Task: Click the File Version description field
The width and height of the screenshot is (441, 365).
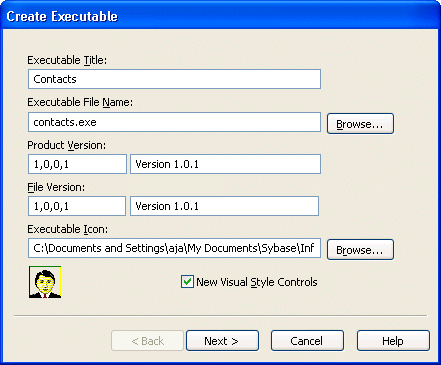Action: click(224, 206)
